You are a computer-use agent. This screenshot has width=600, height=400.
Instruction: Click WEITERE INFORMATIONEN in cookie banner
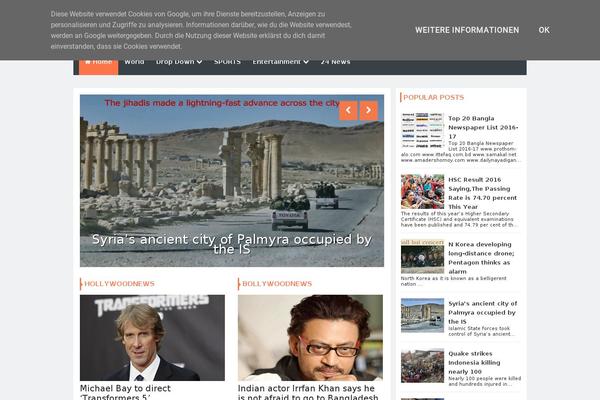point(467,30)
